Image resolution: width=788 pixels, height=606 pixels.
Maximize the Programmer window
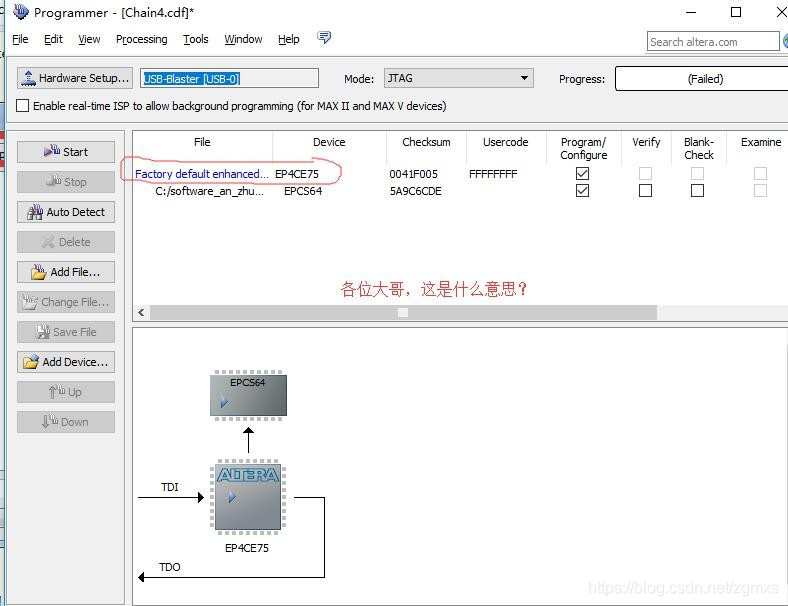point(736,12)
